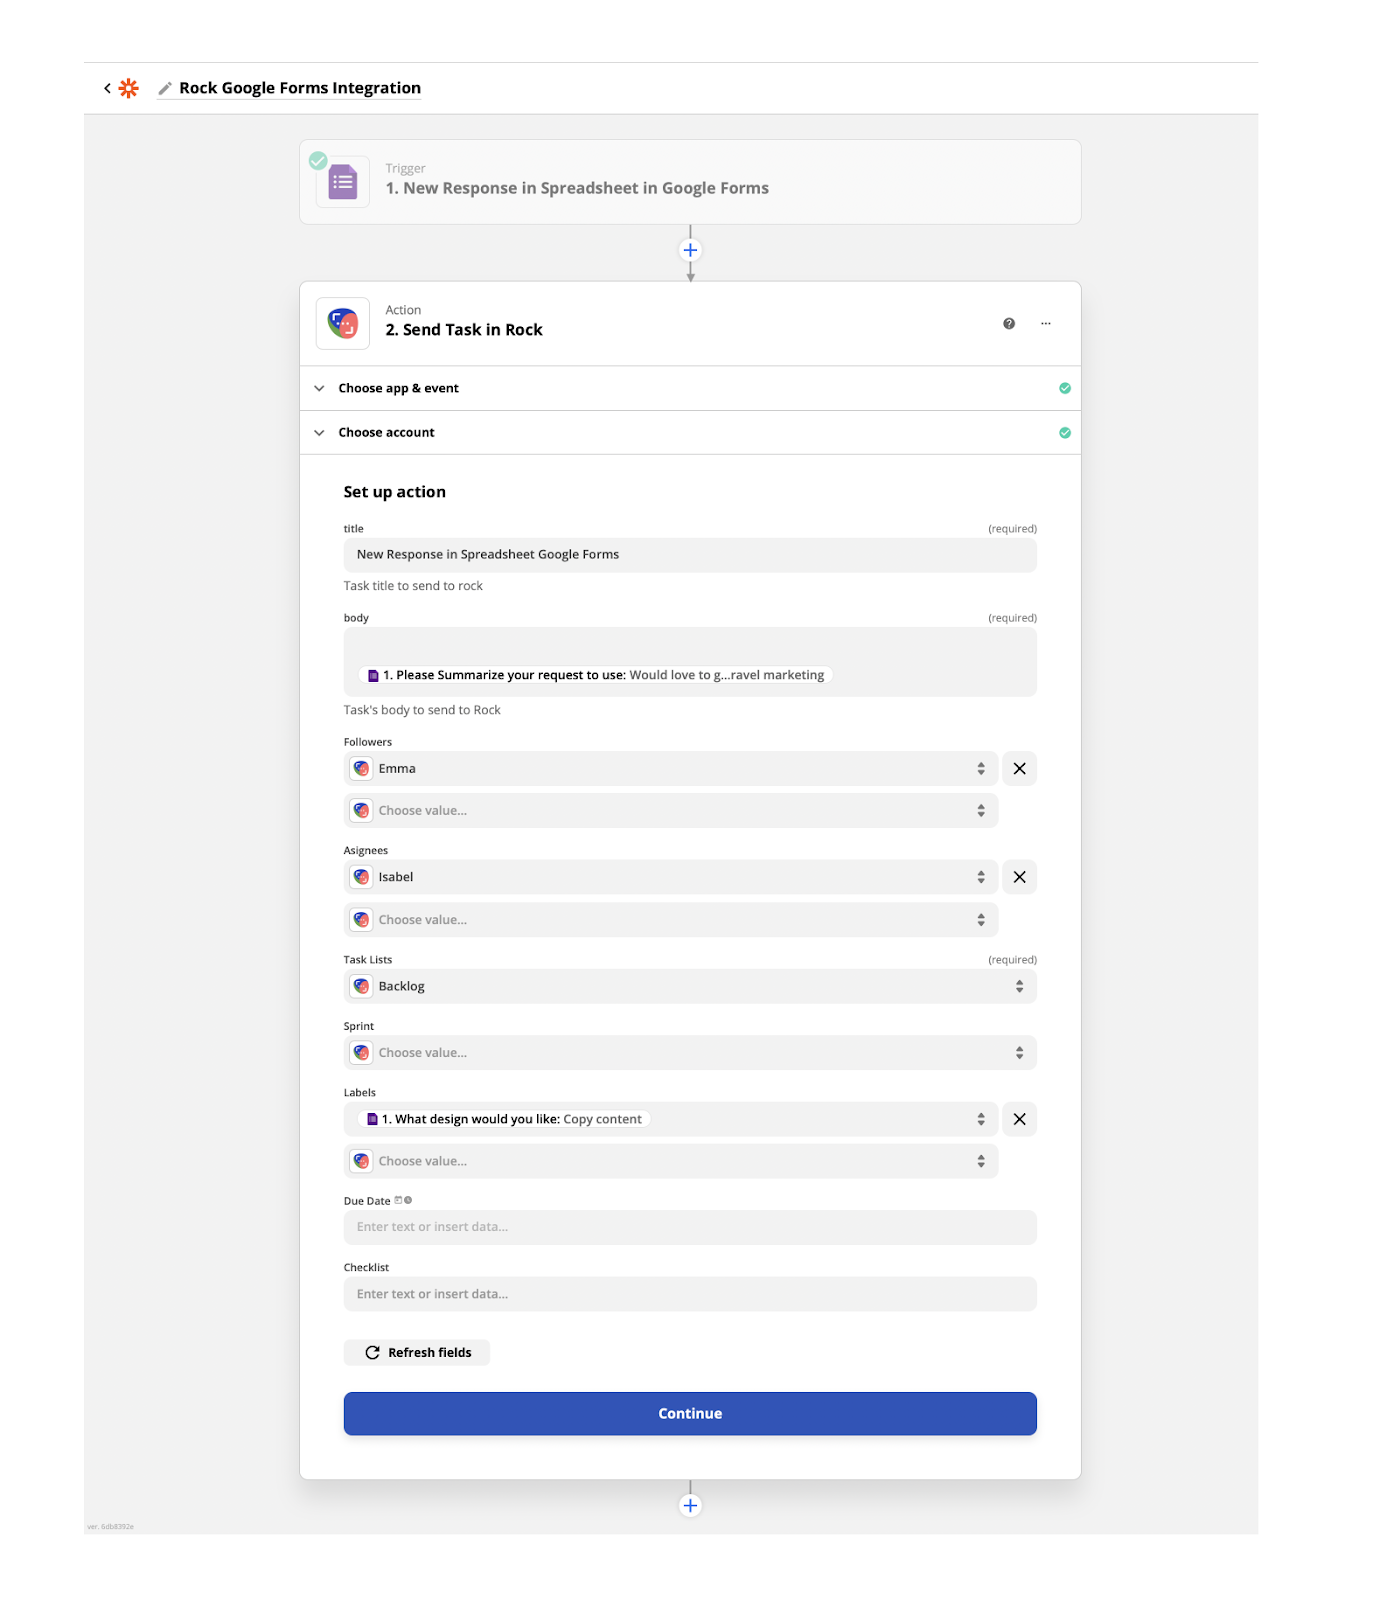Add a step between trigger and action

click(690, 250)
